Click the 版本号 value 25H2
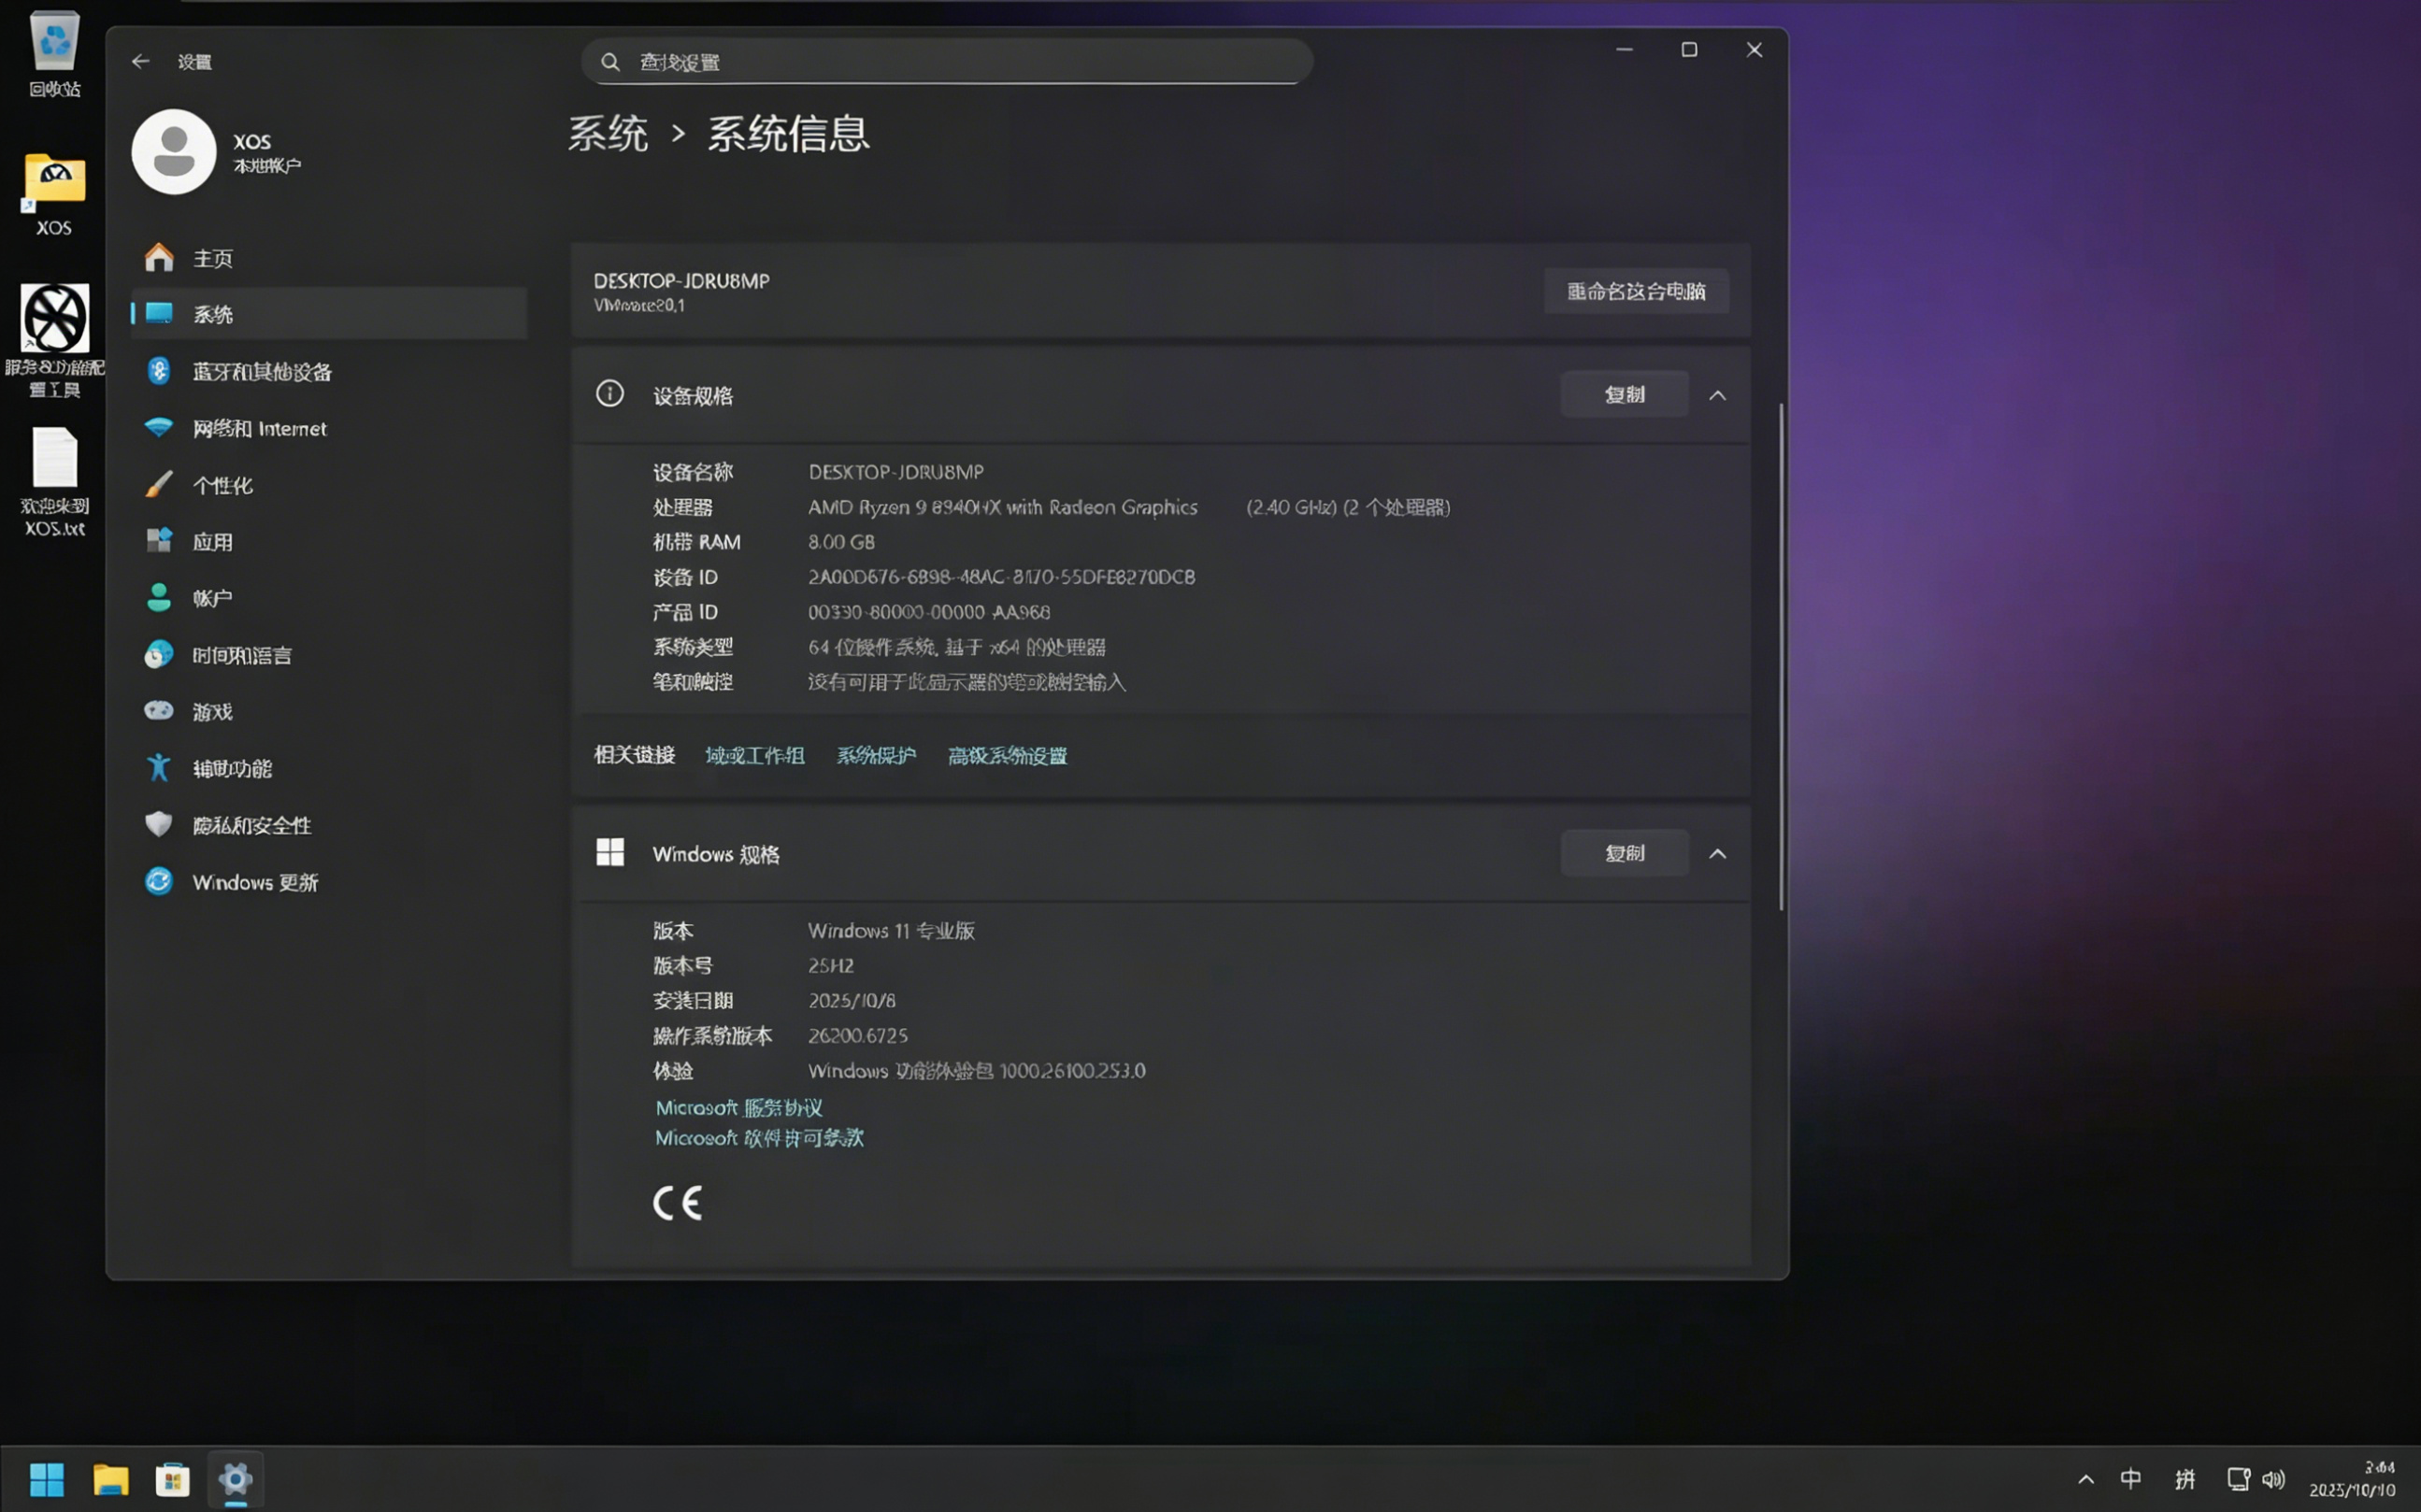The height and width of the screenshot is (1512, 2421). [831, 966]
